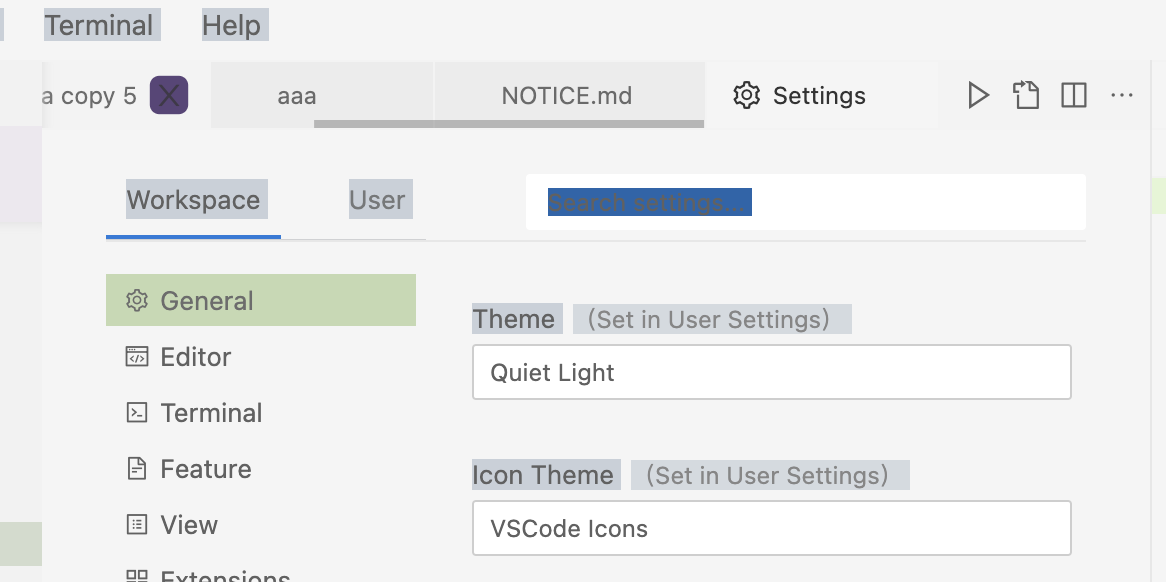The height and width of the screenshot is (582, 1166).
Task: Switch to the NOTICE.md tab
Action: pyautogui.click(x=567, y=96)
